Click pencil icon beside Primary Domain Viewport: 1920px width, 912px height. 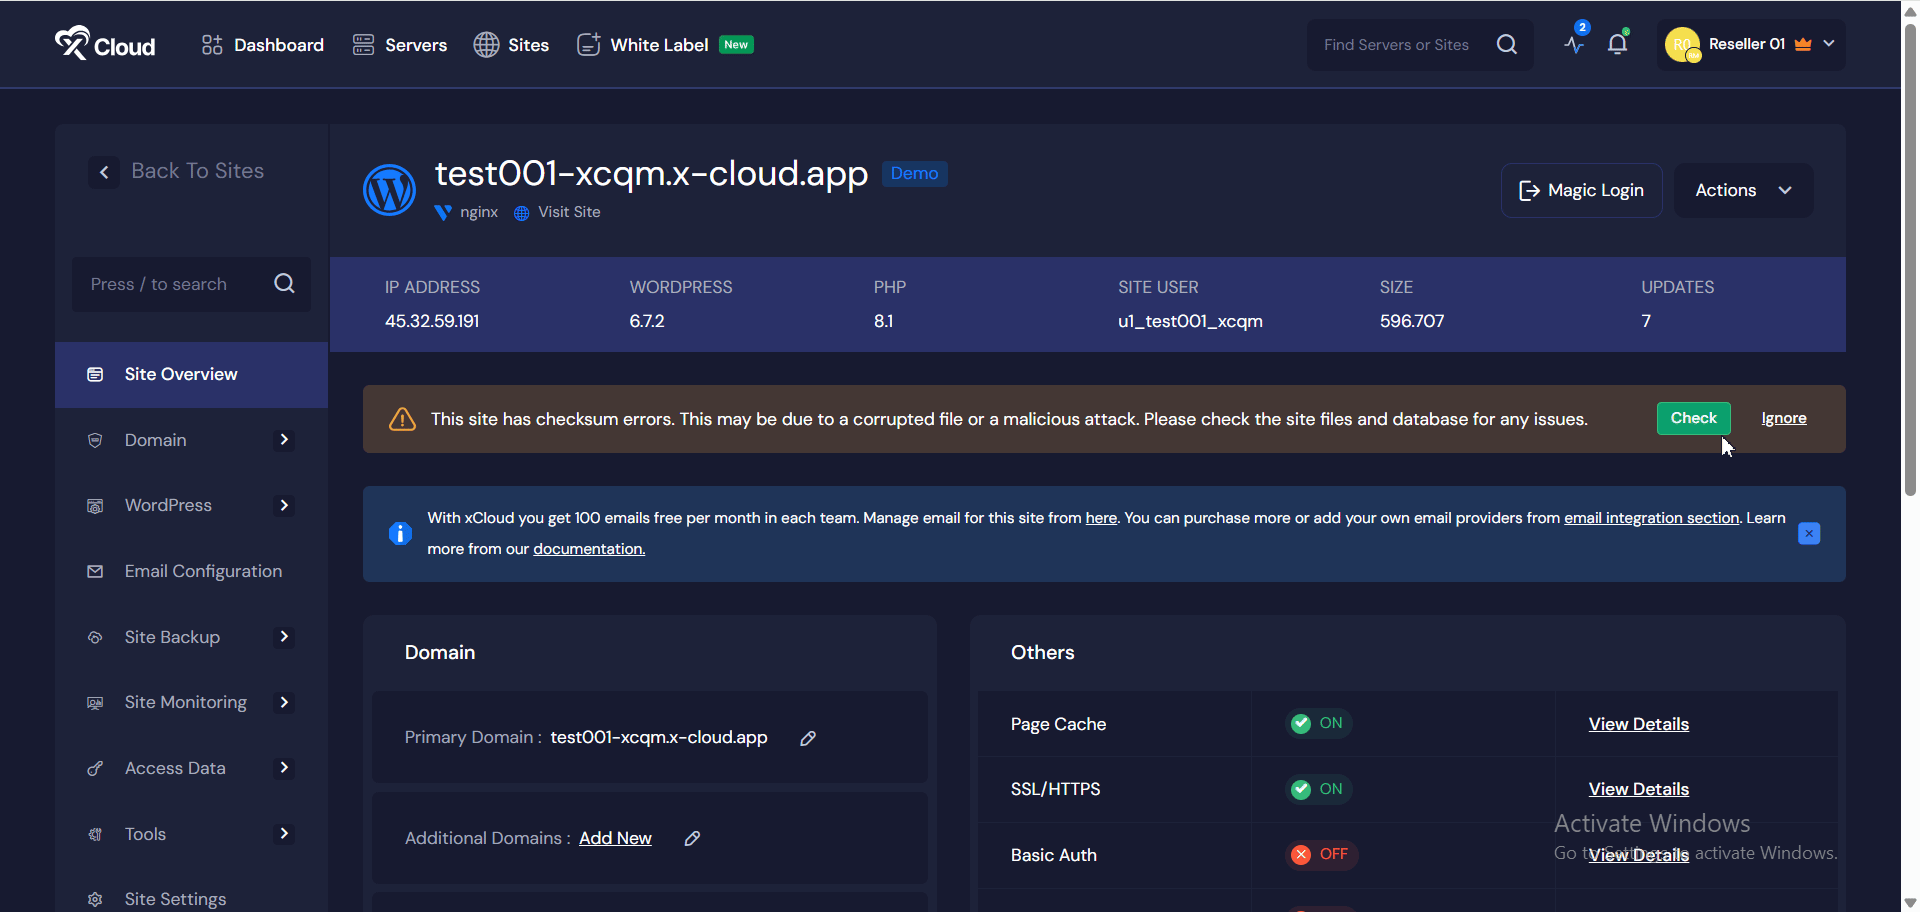pyautogui.click(x=808, y=738)
